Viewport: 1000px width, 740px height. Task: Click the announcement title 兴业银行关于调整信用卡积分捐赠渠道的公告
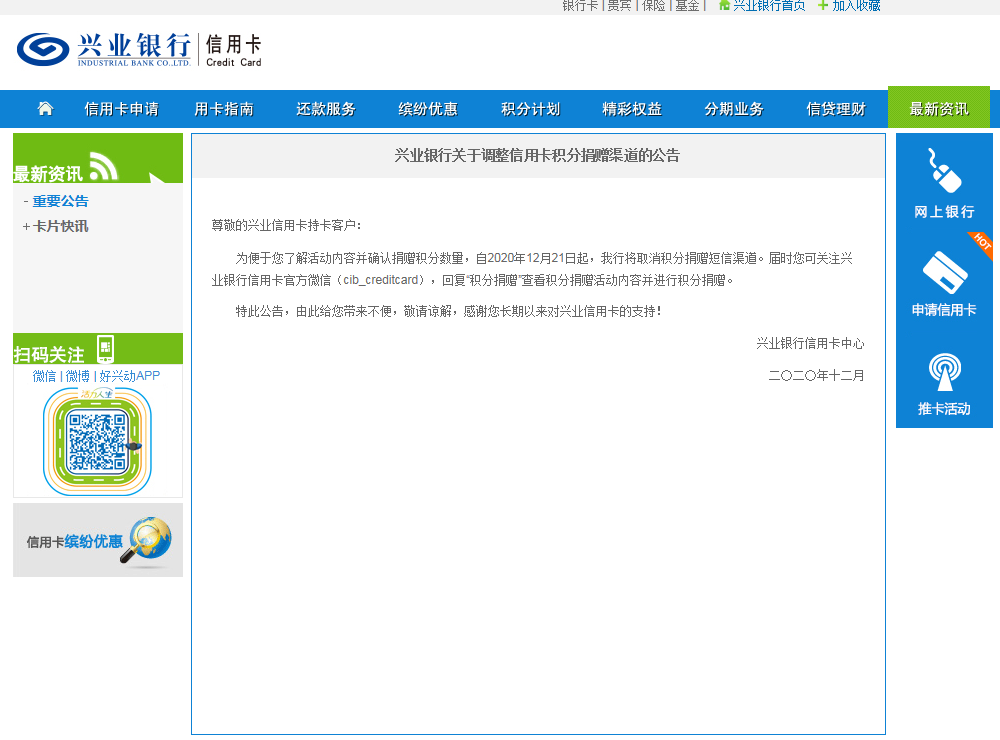point(537,156)
